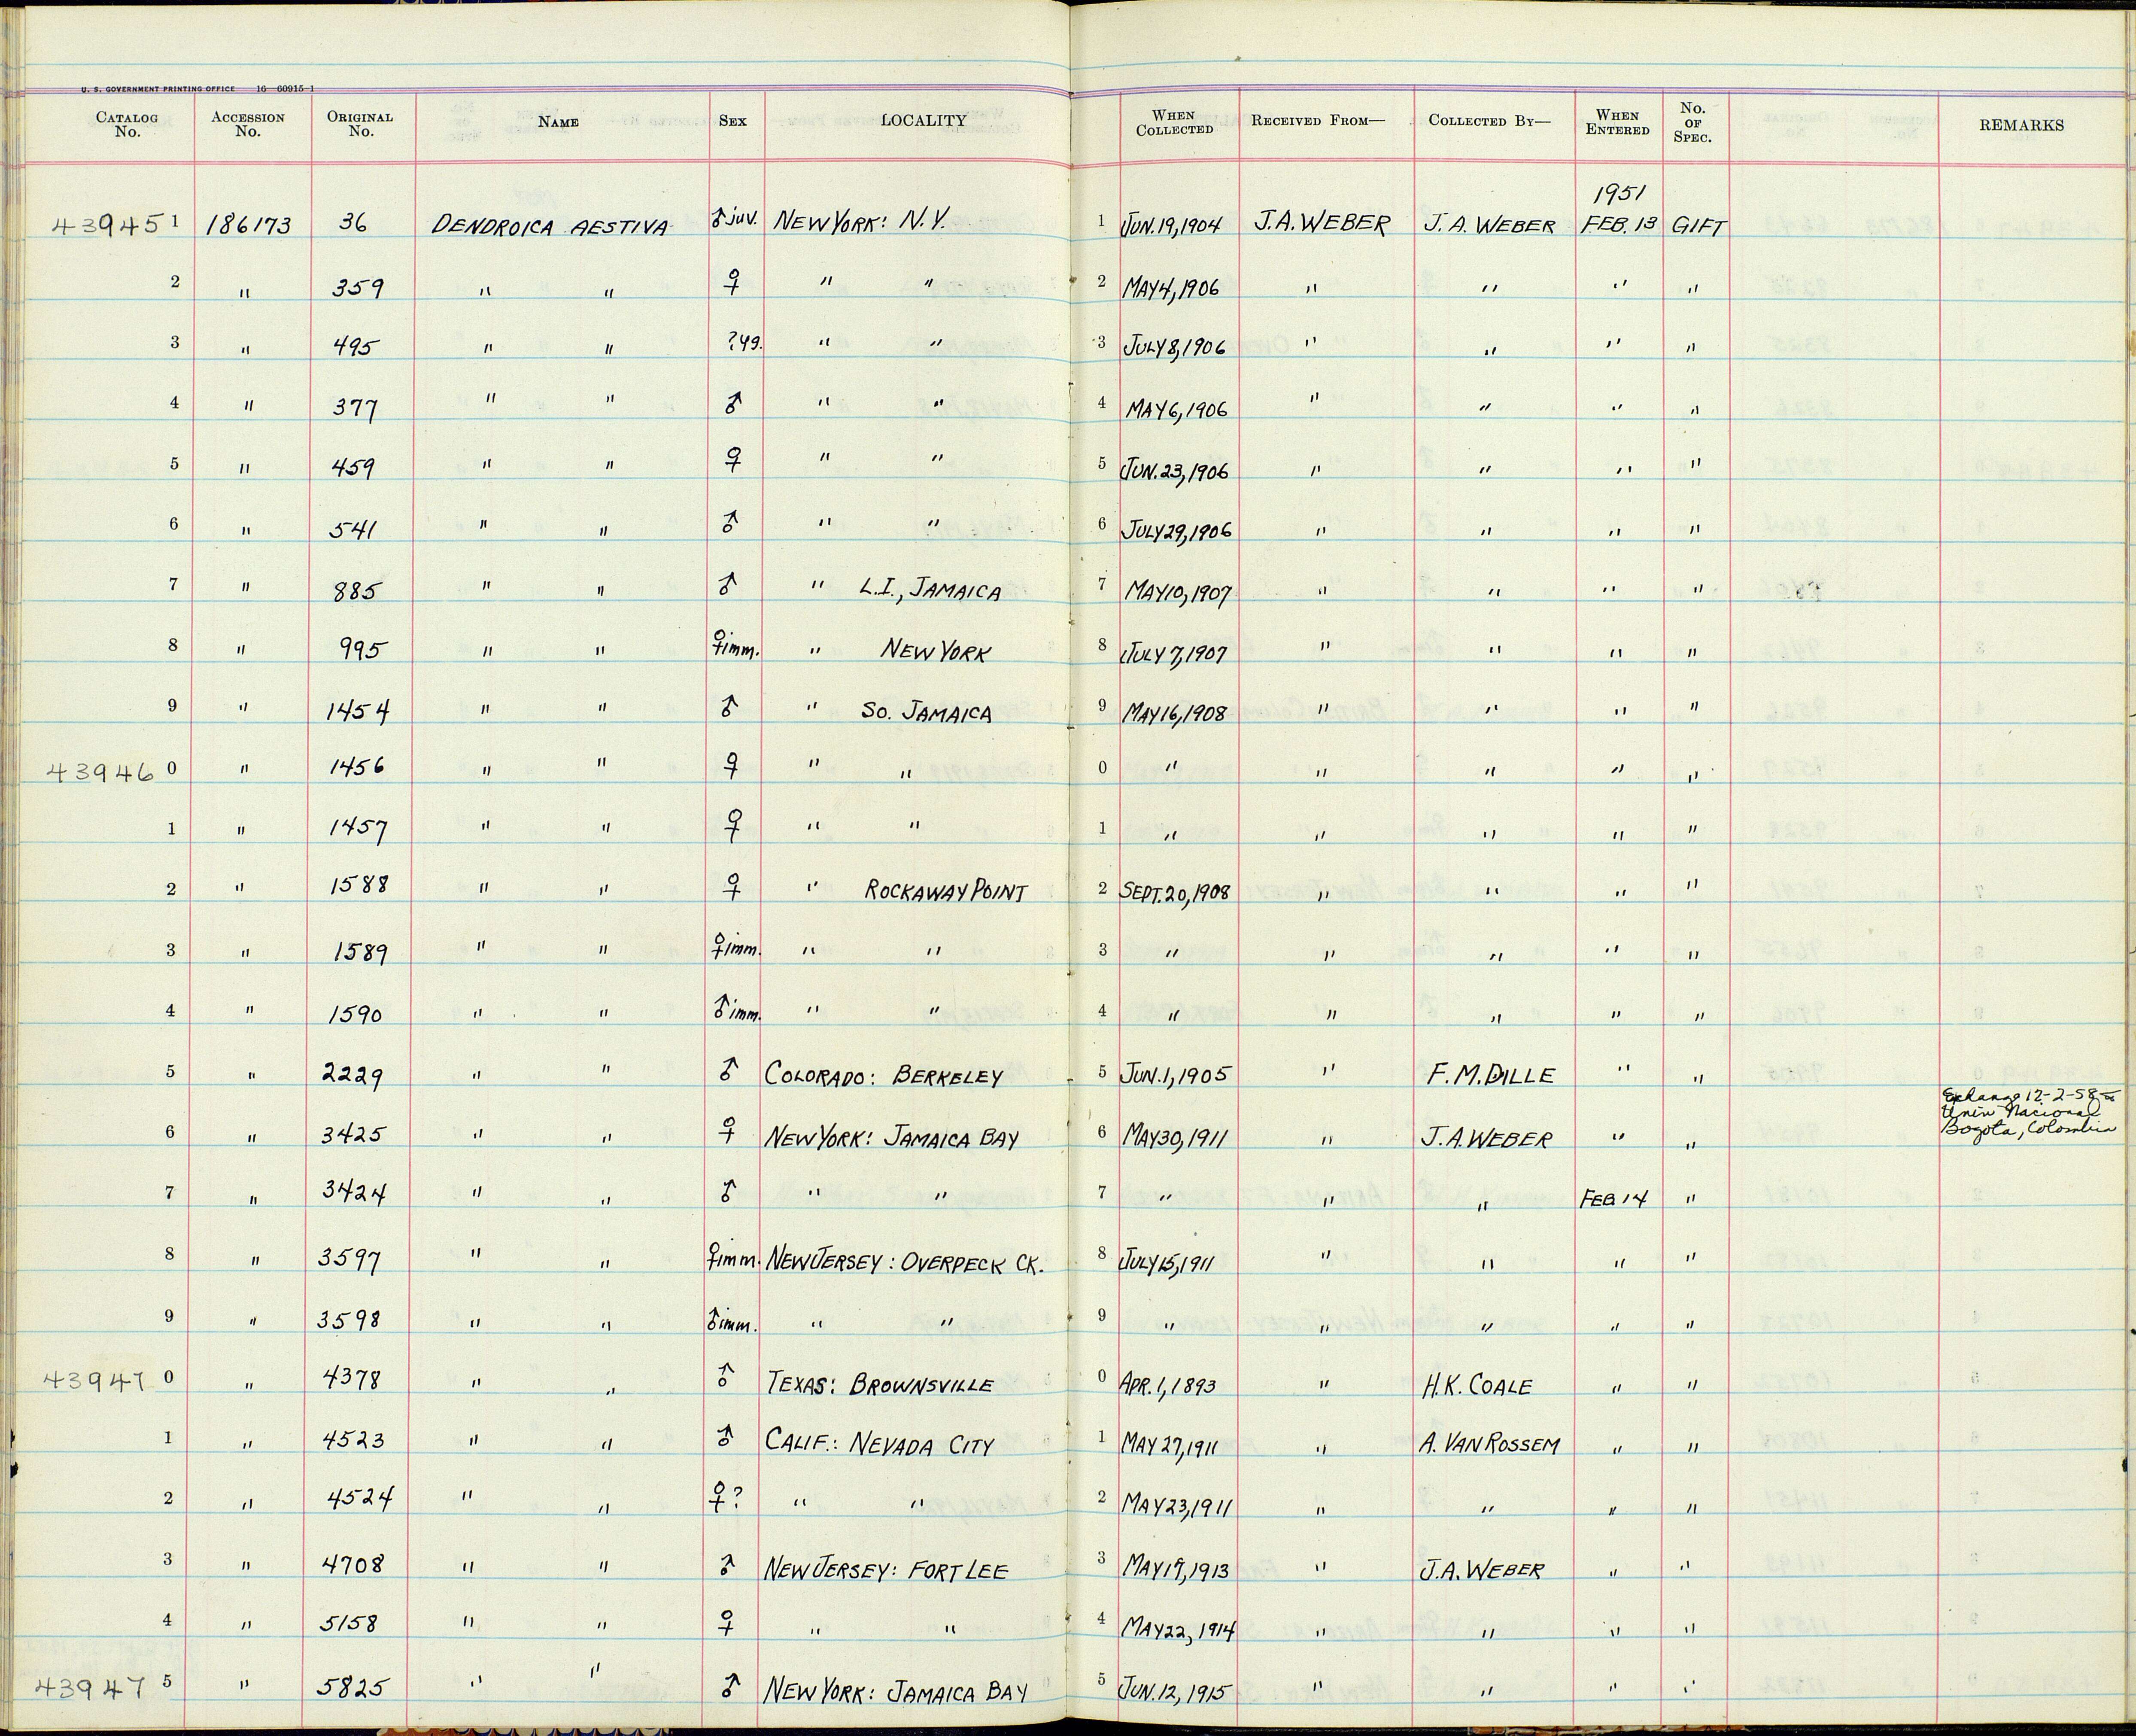
Task: Click the 'No. of Spec.' column header
Action: [1692, 123]
